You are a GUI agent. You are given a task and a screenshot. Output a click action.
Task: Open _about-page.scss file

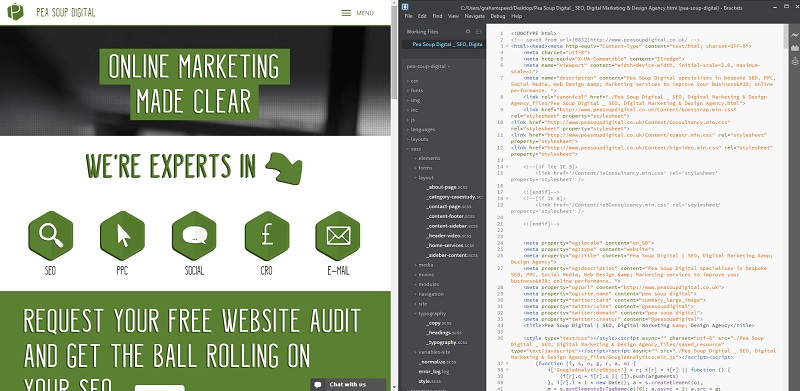(x=446, y=187)
